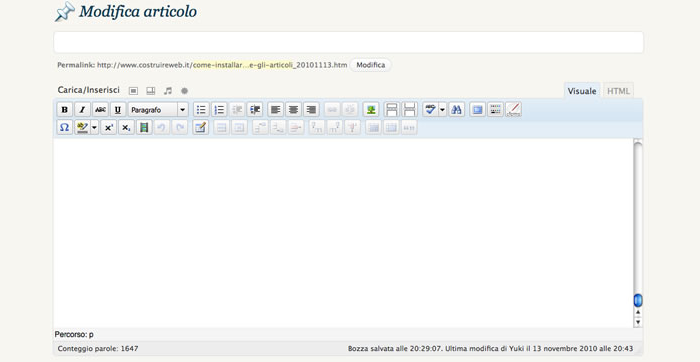Apply strikethrough with the ABC button
Viewport: 700px width, 362px height.
[x=100, y=109]
